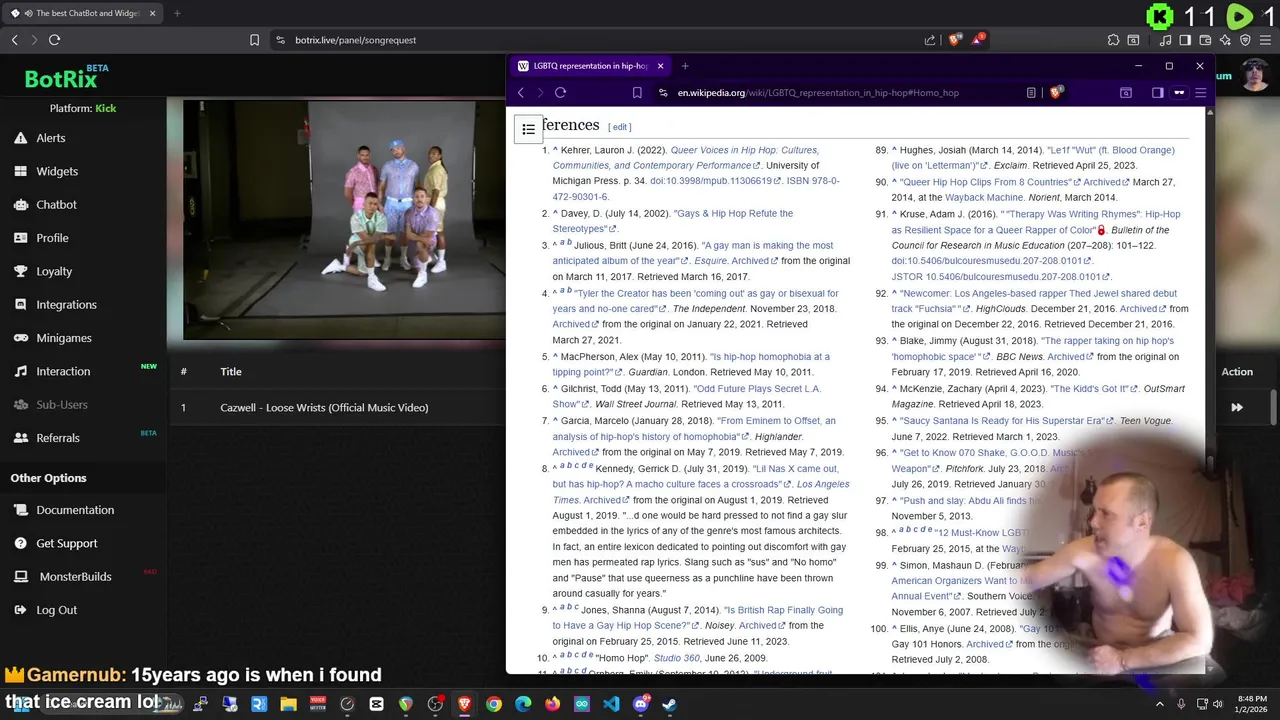
Task: Open the music note playlist icon
Action: click(1165, 40)
